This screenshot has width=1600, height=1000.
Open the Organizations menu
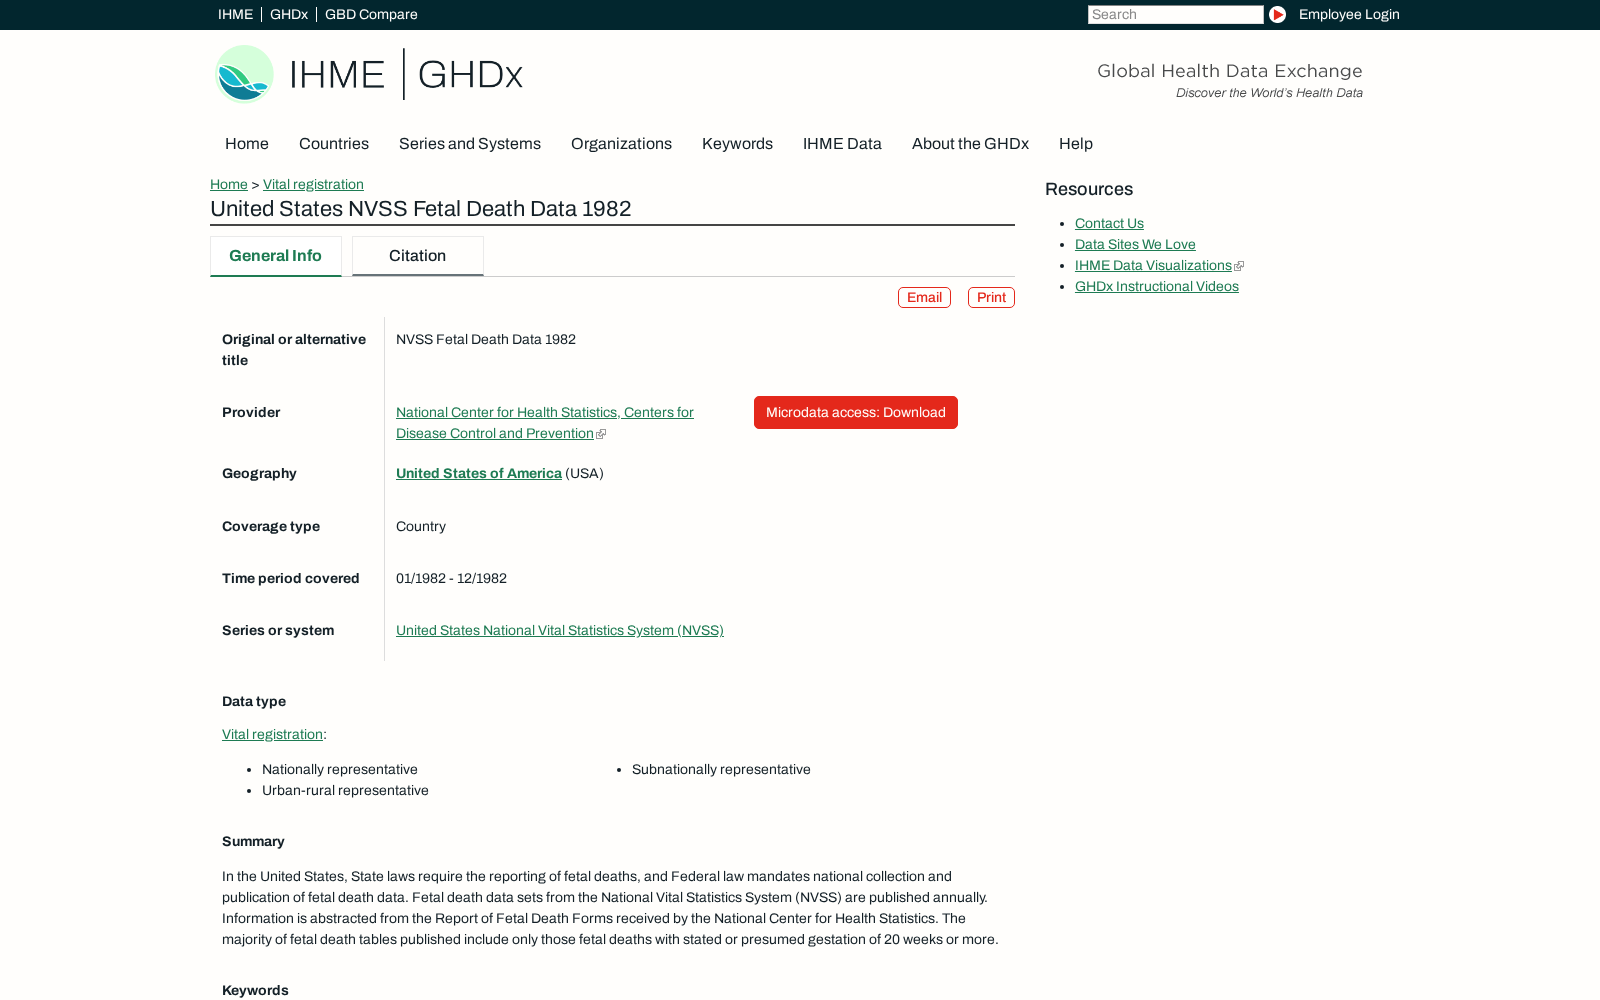pyautogui.click(x=621, y=144)
